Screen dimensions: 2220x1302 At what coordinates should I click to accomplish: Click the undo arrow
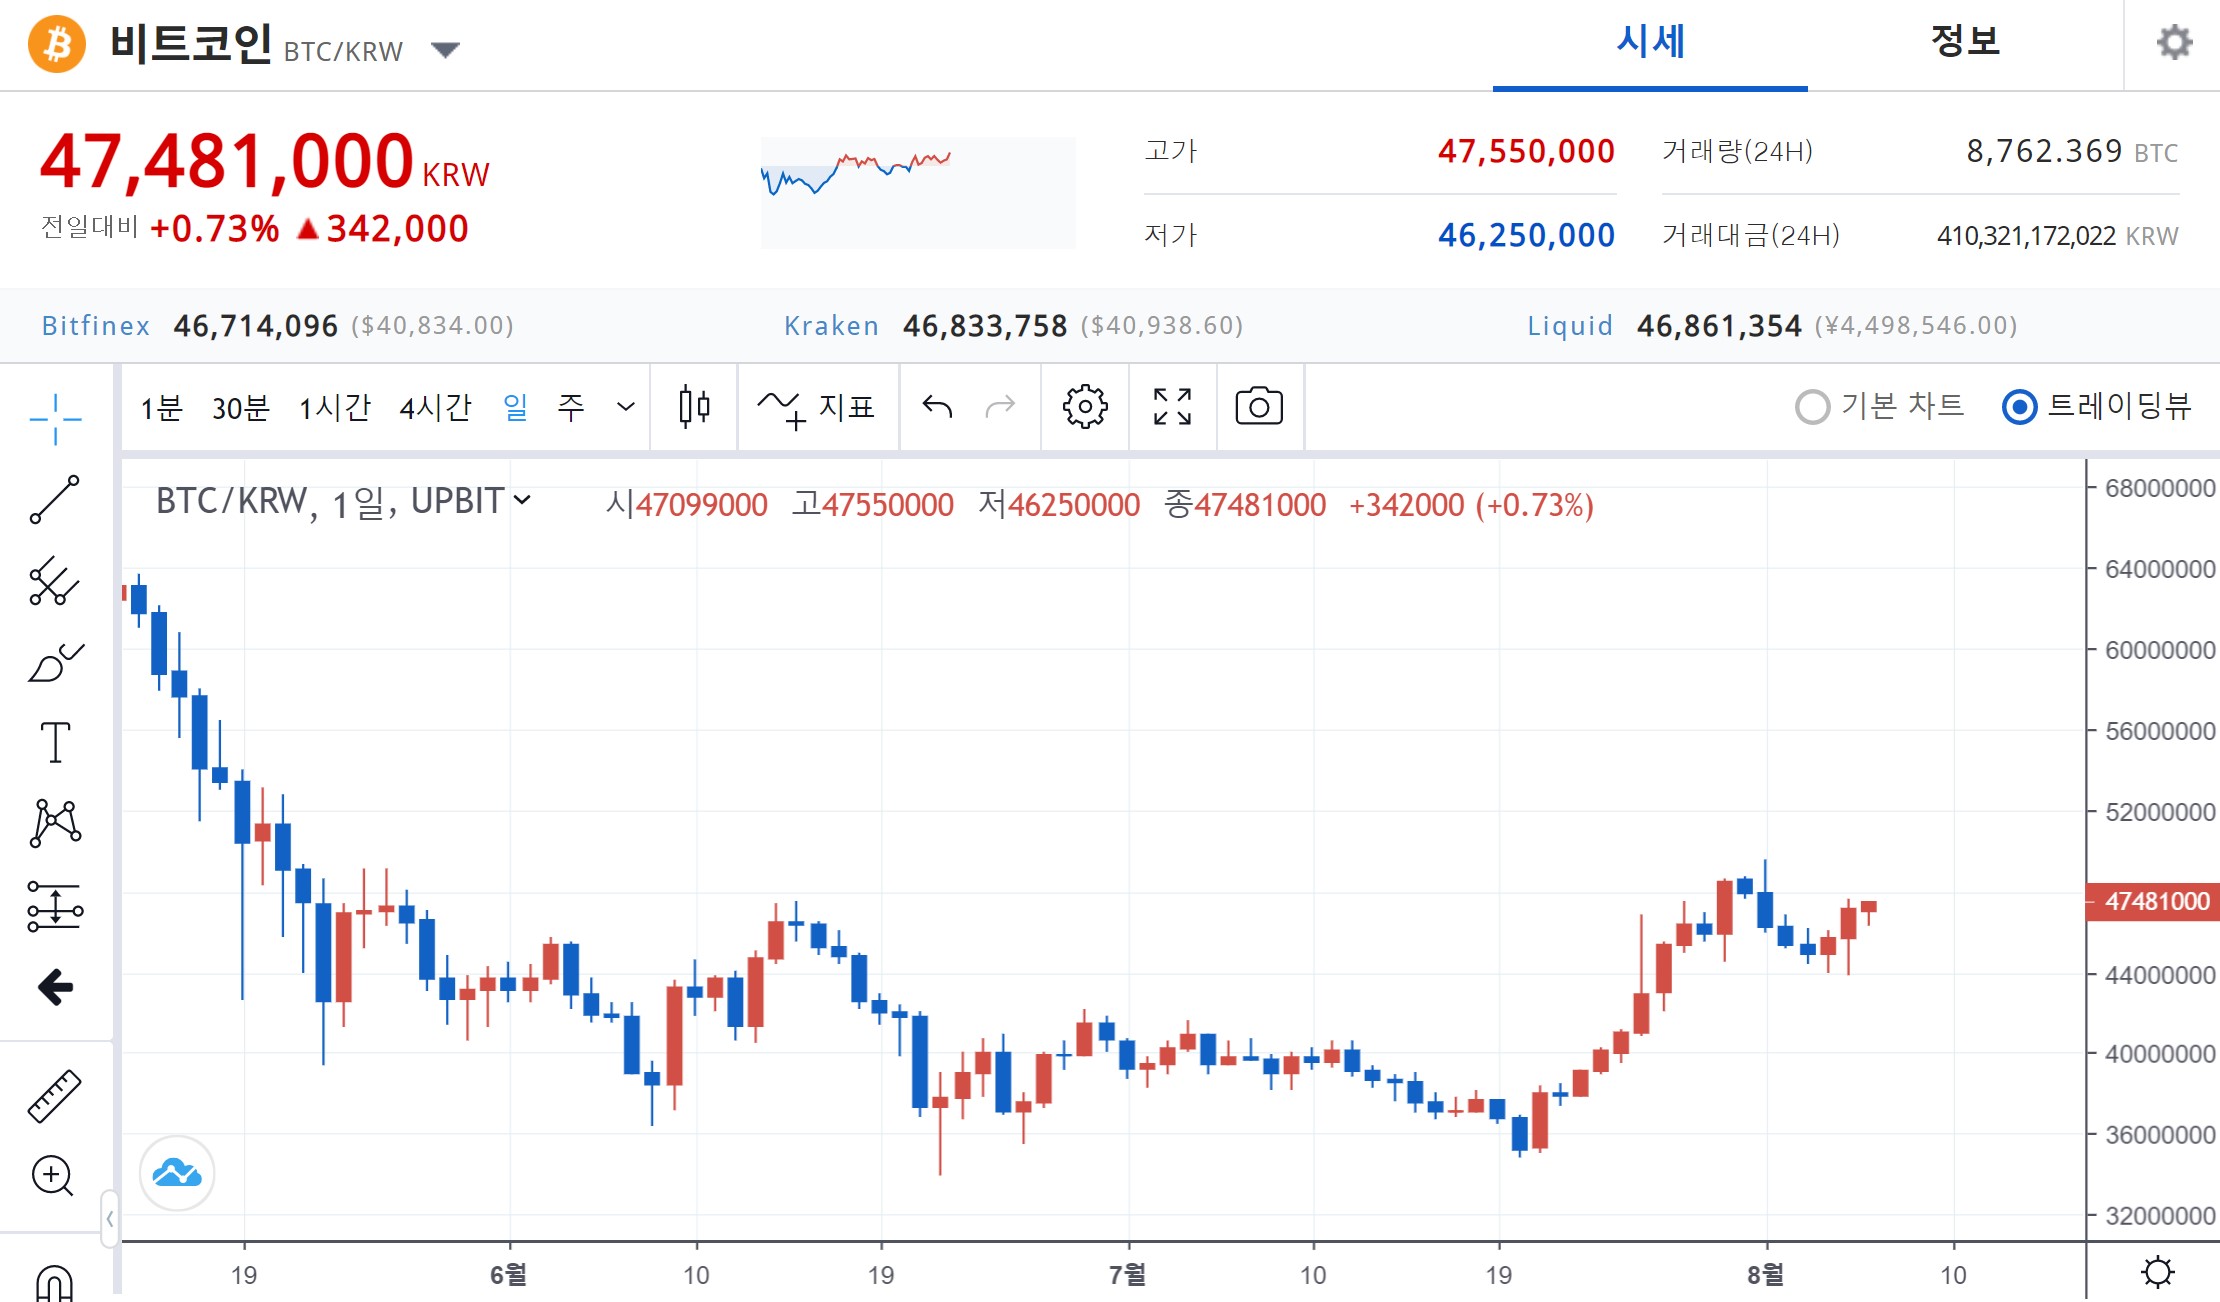(x=937, y=407)
